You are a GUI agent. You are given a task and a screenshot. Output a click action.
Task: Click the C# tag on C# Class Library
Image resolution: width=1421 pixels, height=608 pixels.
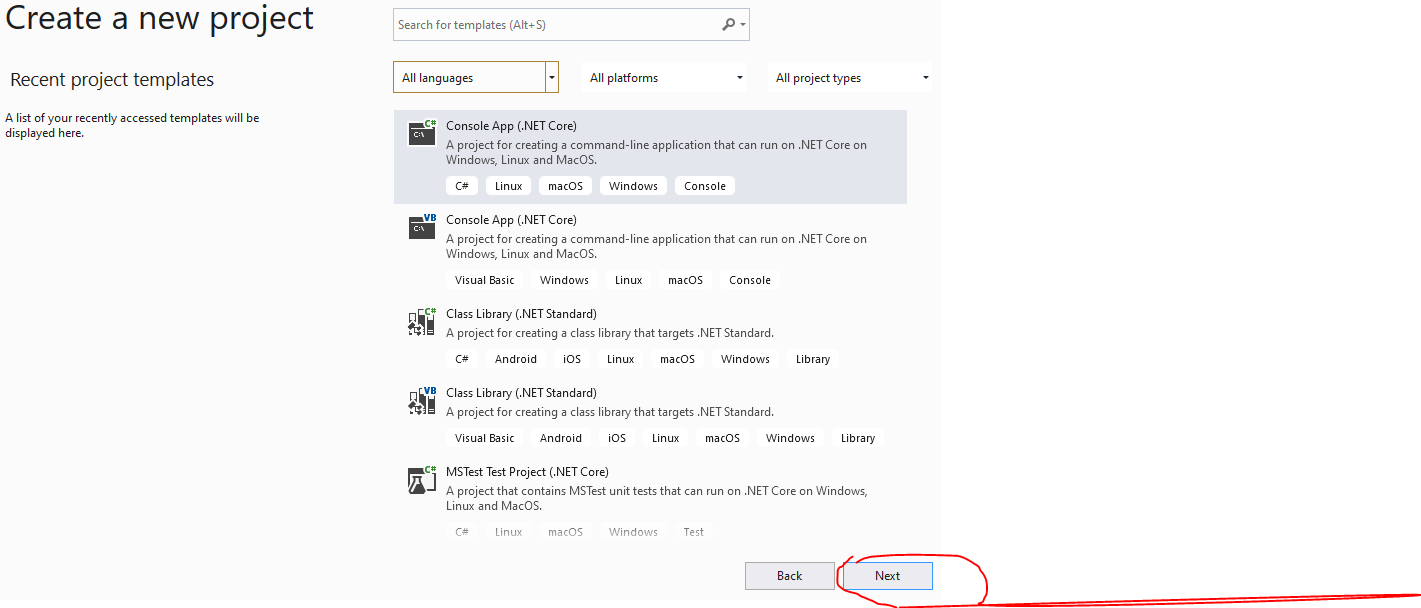pos(462,359)
